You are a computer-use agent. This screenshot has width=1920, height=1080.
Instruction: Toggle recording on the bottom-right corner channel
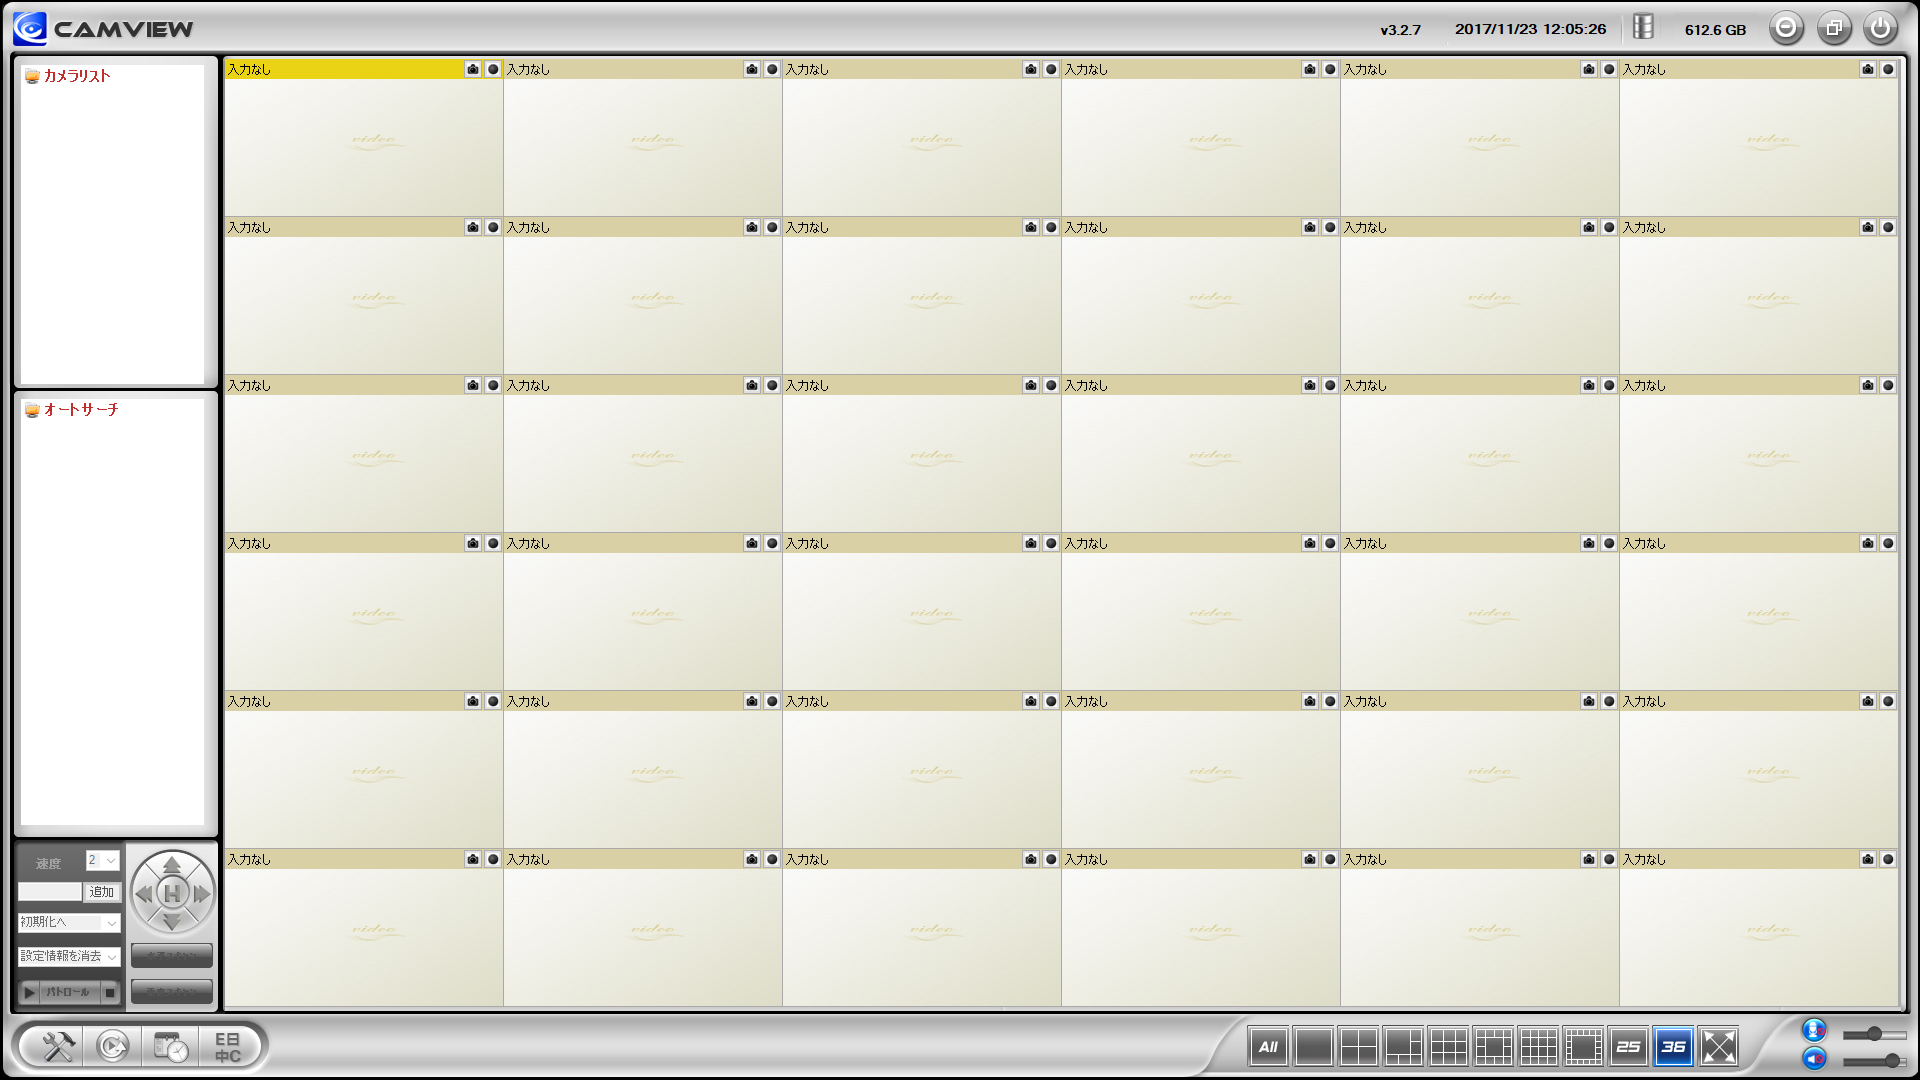[x=1888, y=859]
